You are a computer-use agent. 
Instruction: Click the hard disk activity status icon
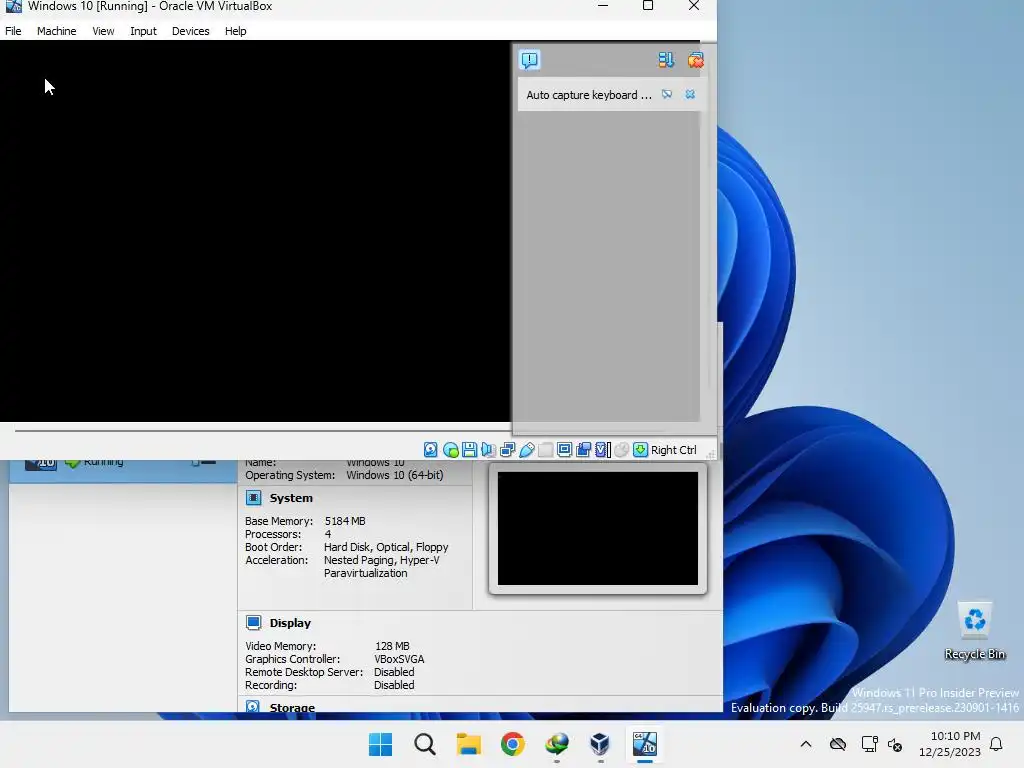430,449
